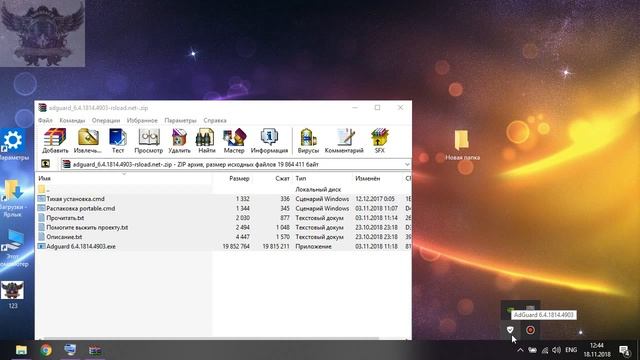
Task: Click size value 19 852 764
Action: click(236, 247)
